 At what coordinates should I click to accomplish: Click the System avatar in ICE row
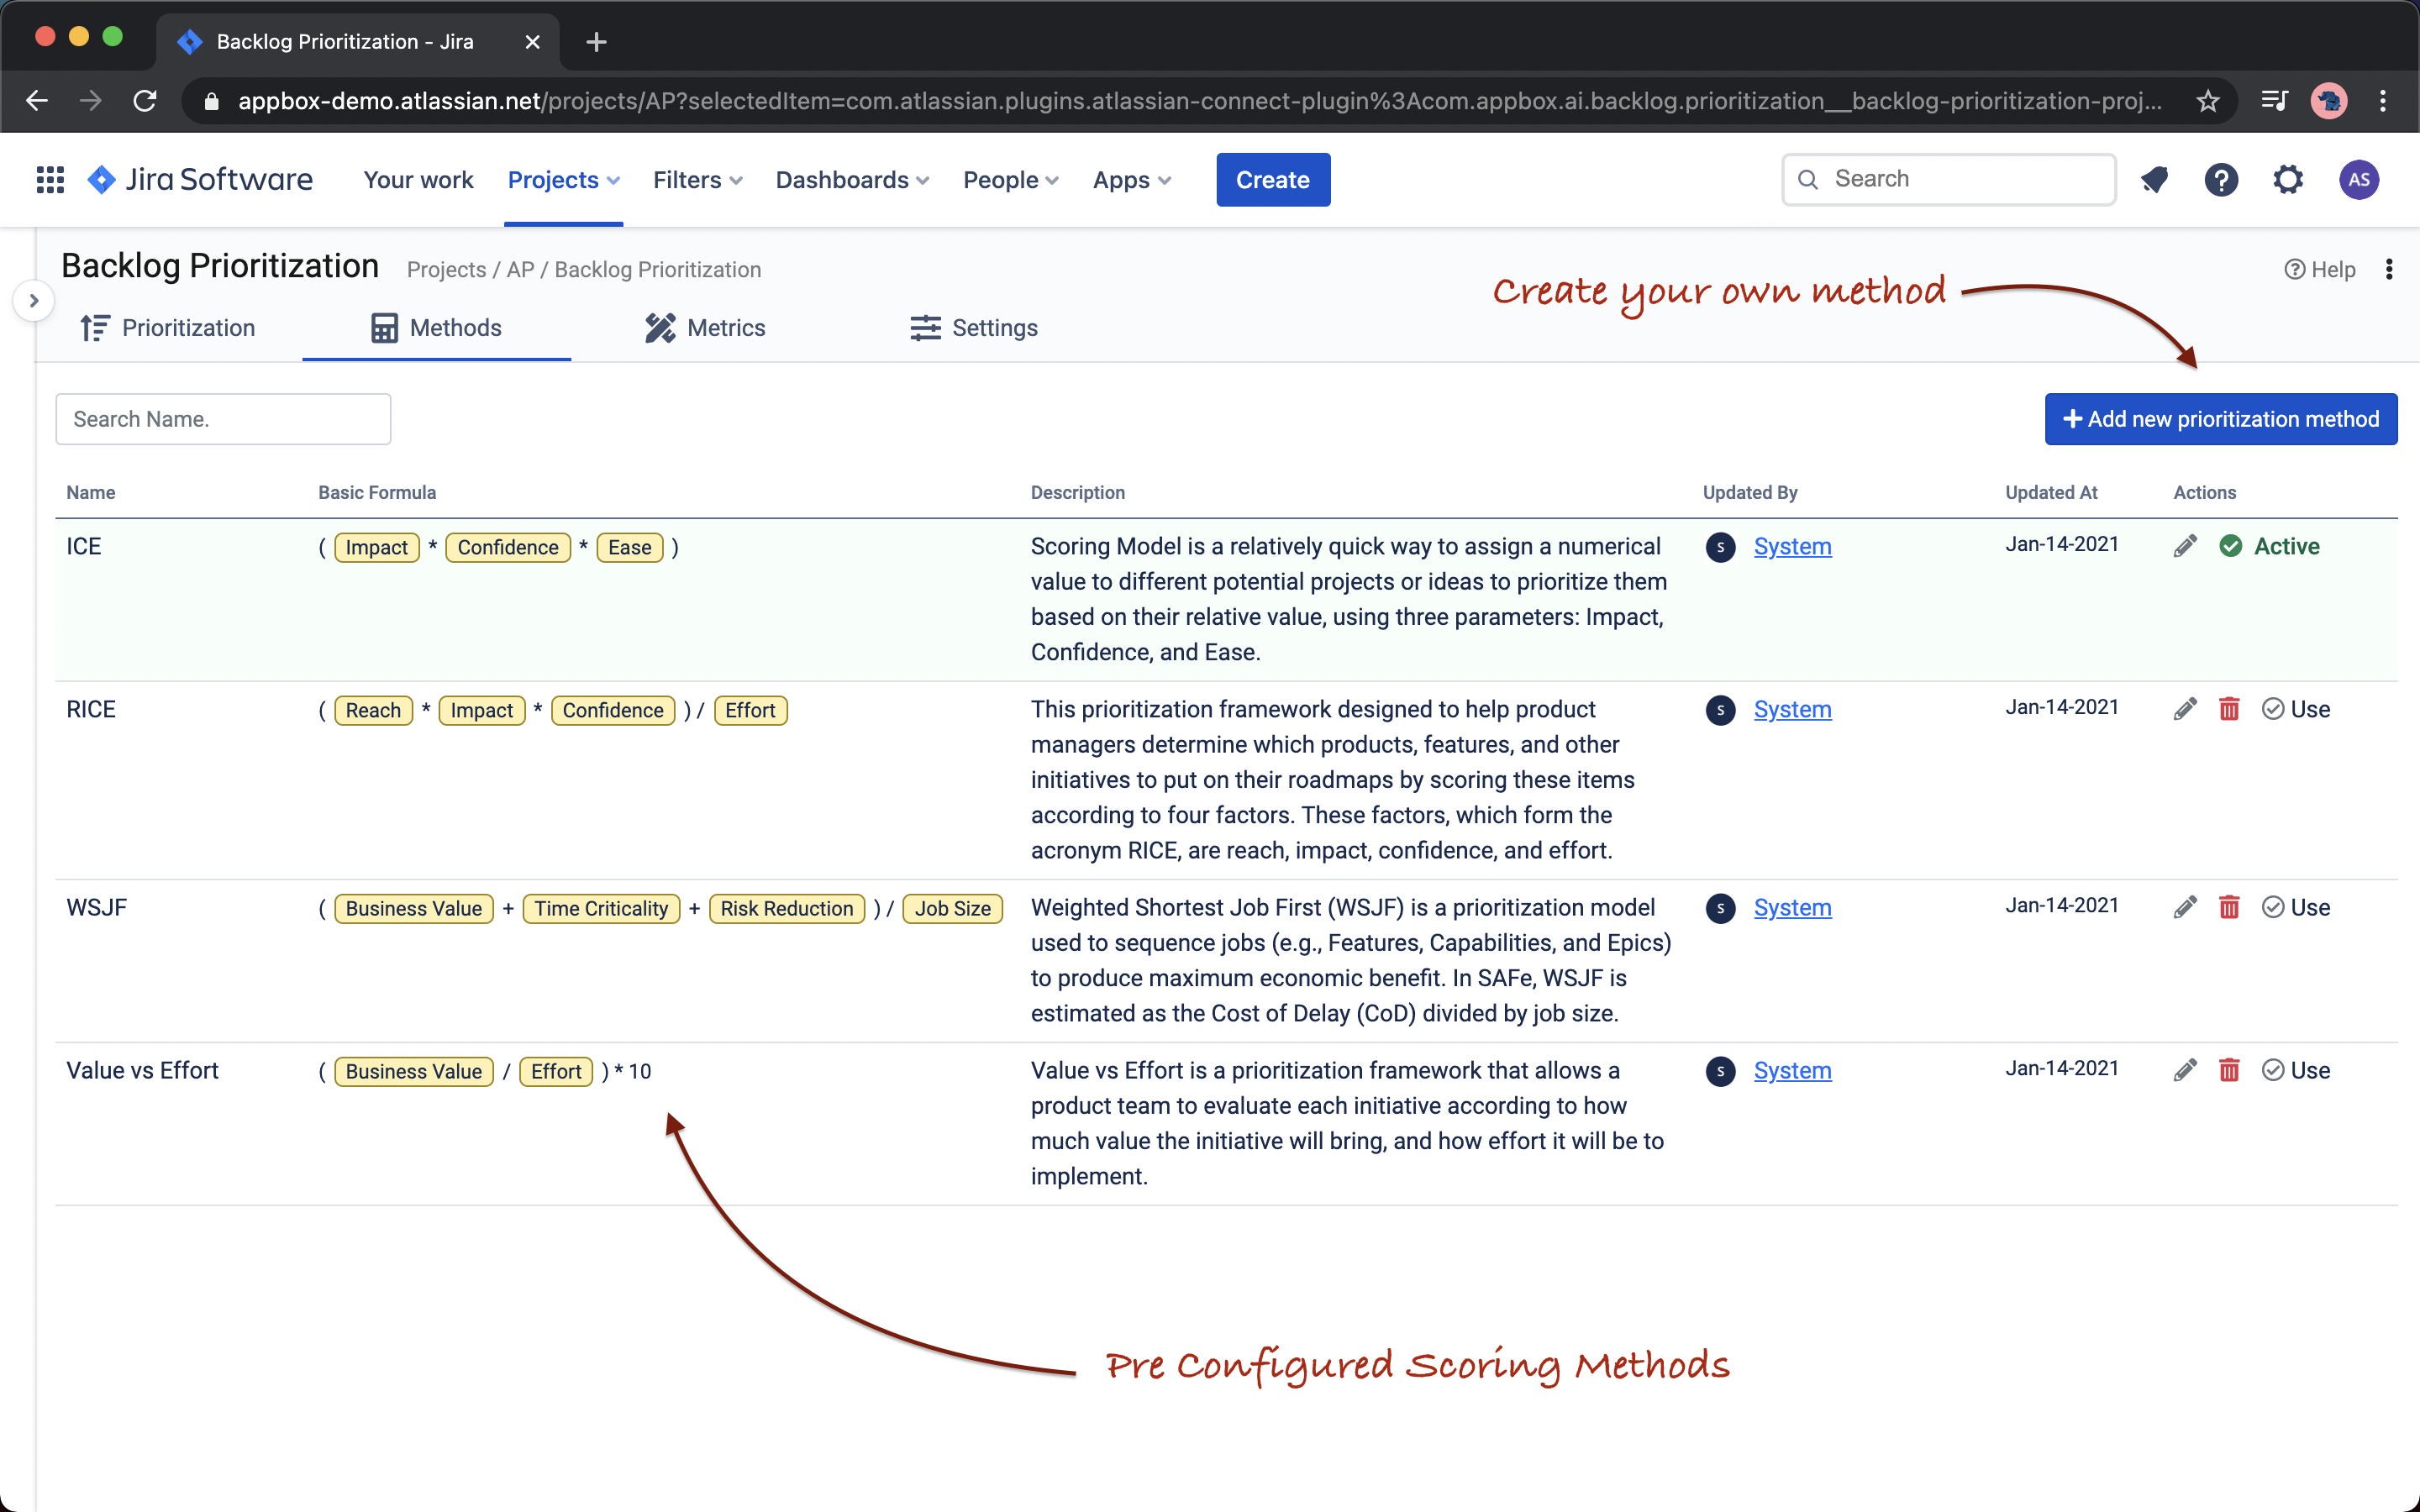(x=1720, y=547)
